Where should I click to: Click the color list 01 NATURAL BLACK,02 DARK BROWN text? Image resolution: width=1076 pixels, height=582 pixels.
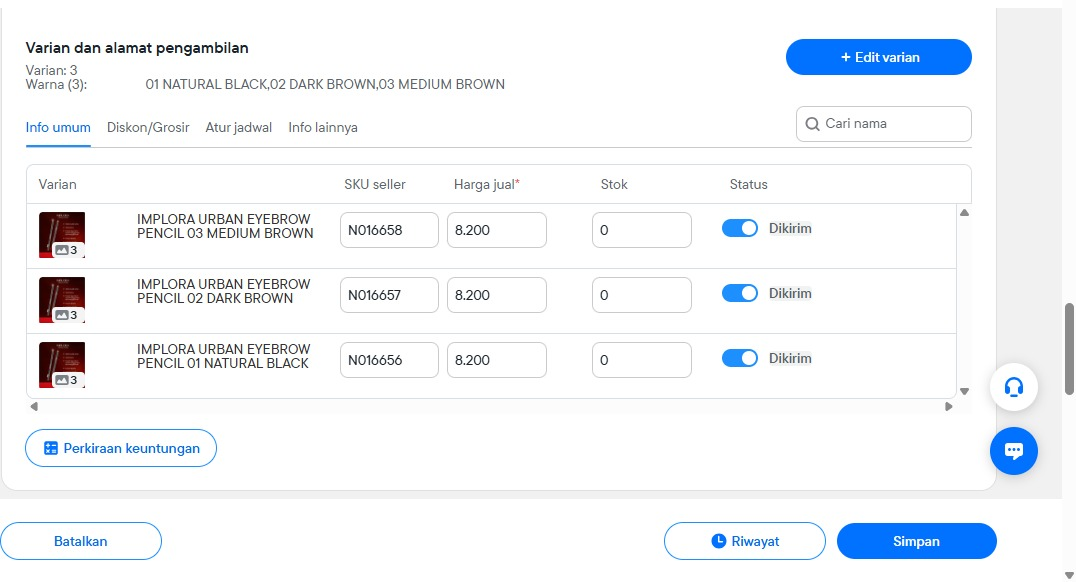325,84
